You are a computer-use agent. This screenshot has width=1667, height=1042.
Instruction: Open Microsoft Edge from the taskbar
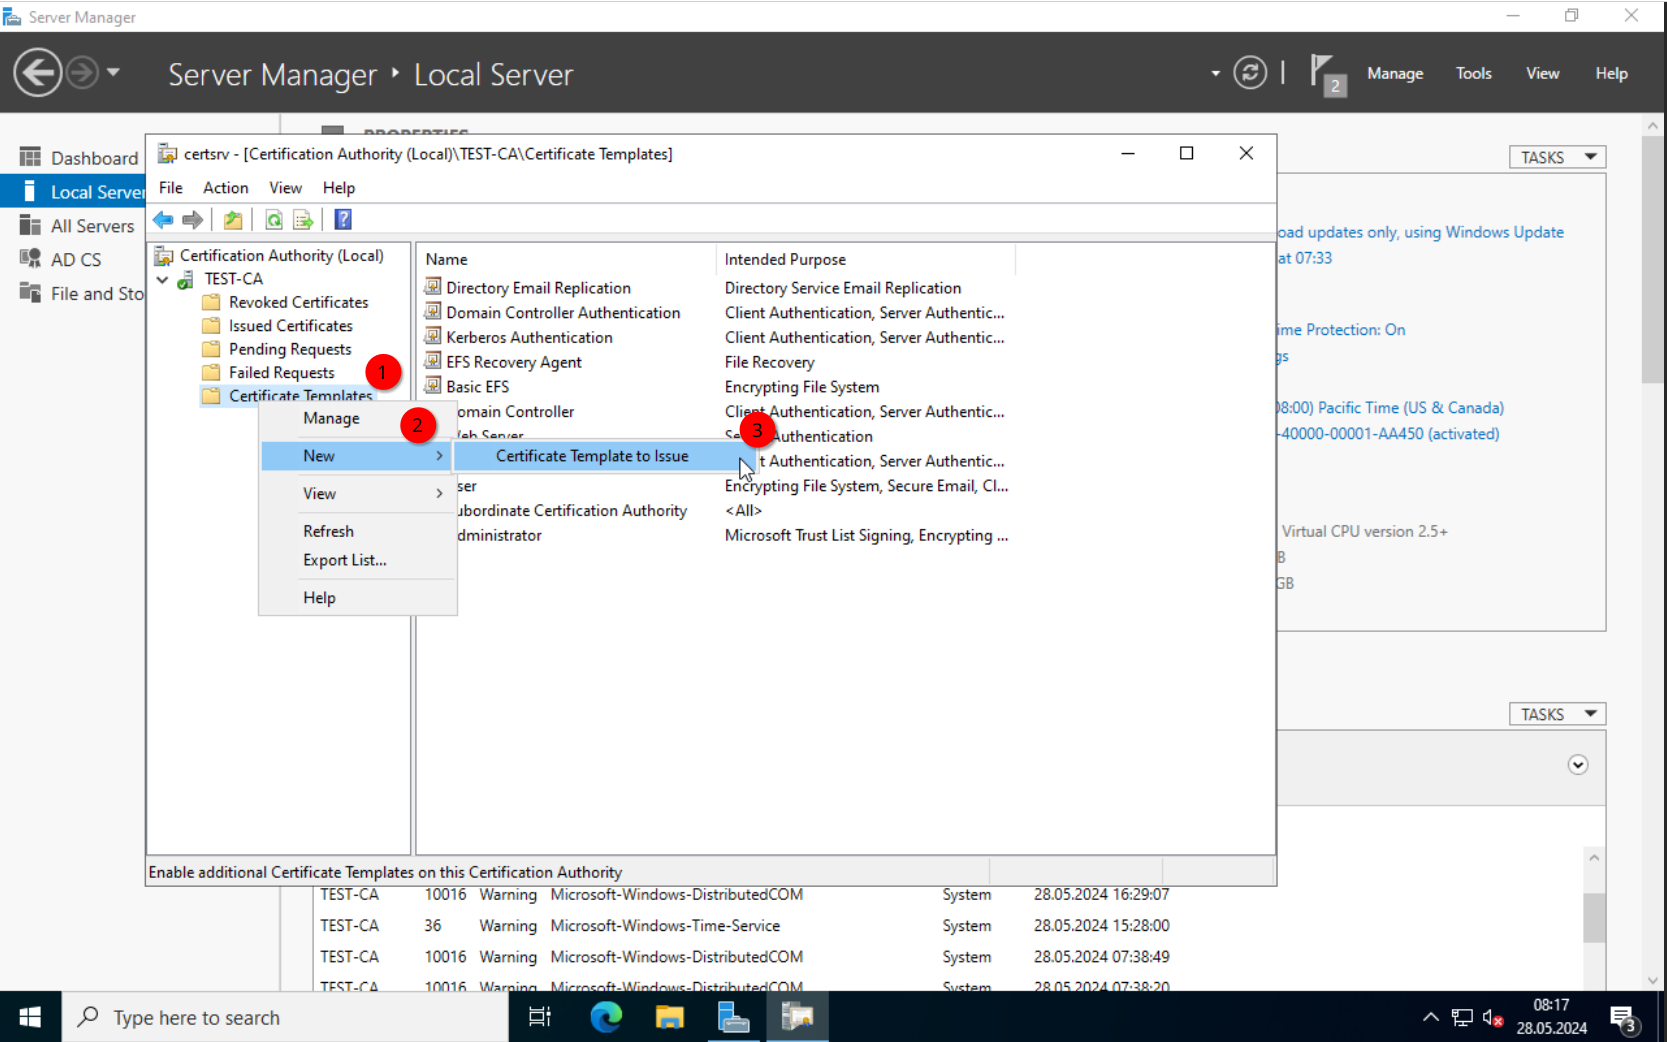click(x=606, y=1017)
